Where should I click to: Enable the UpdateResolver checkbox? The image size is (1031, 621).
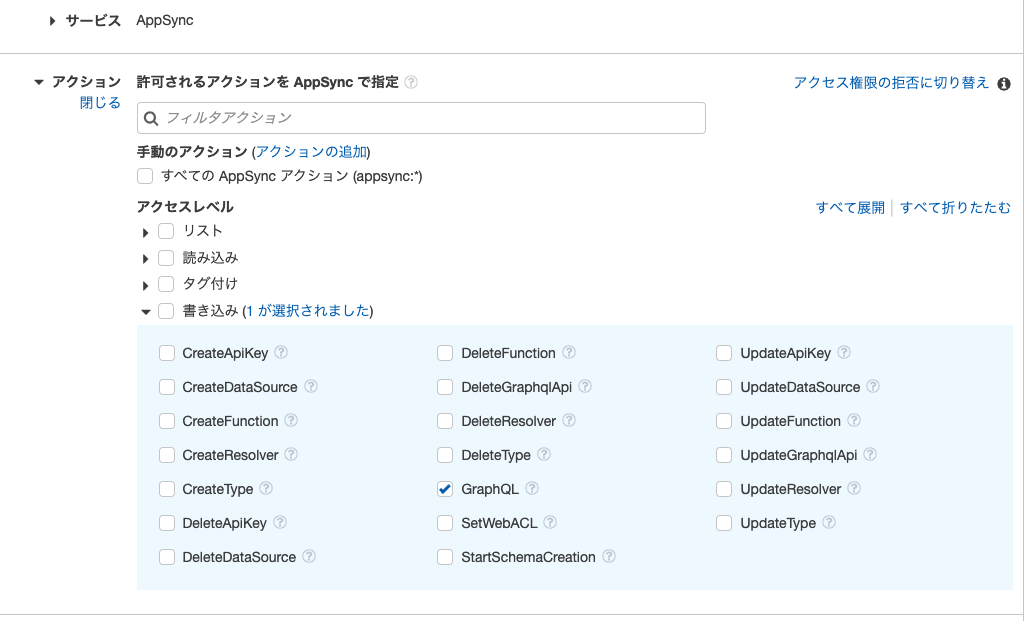724,489
